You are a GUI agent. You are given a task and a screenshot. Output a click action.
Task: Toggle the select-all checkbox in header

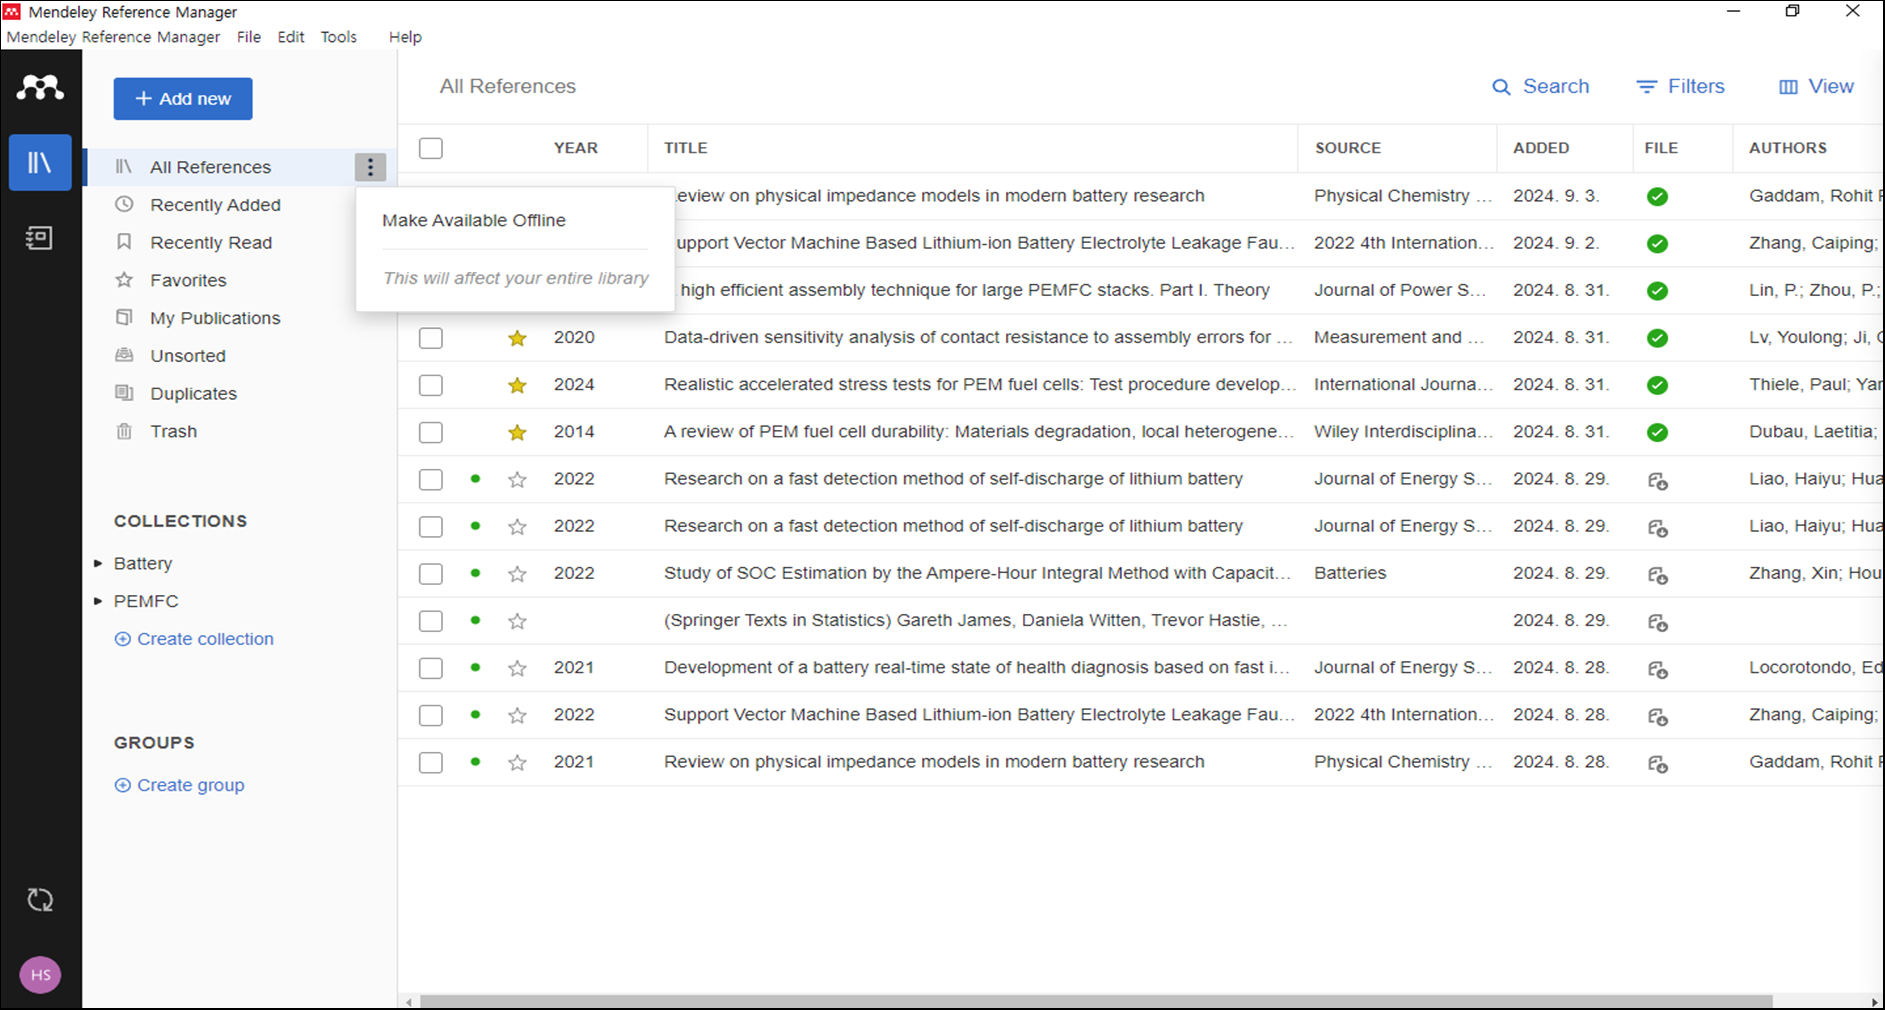click(431, 148)
